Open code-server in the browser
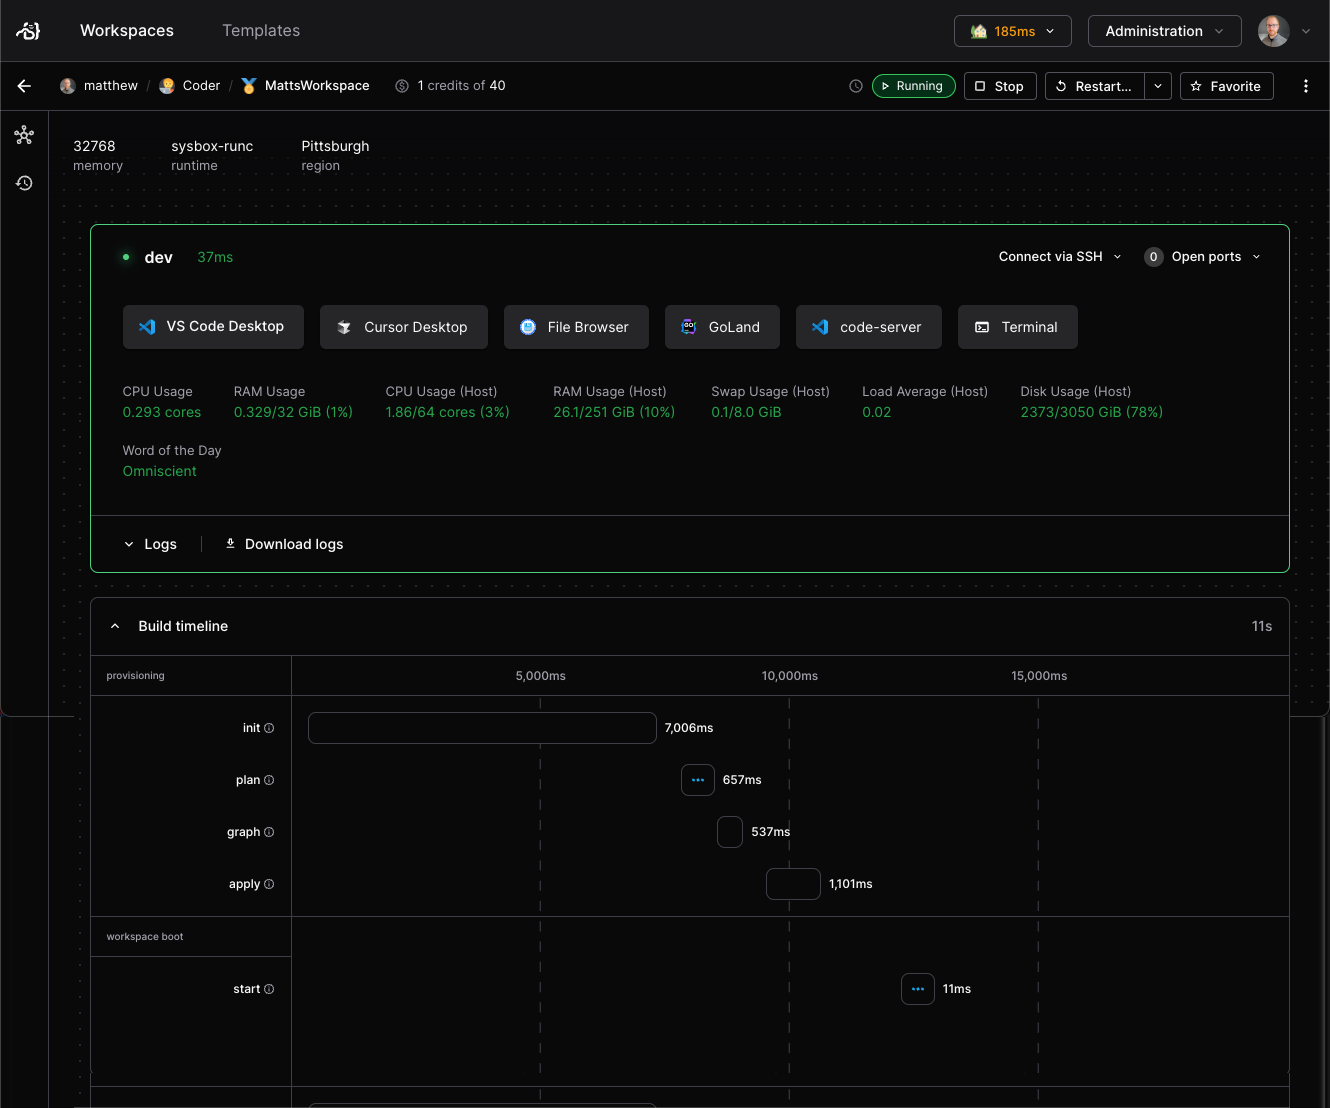Image resolution: width=1330 pixels, height=1108 pixels. pos(868,327)
